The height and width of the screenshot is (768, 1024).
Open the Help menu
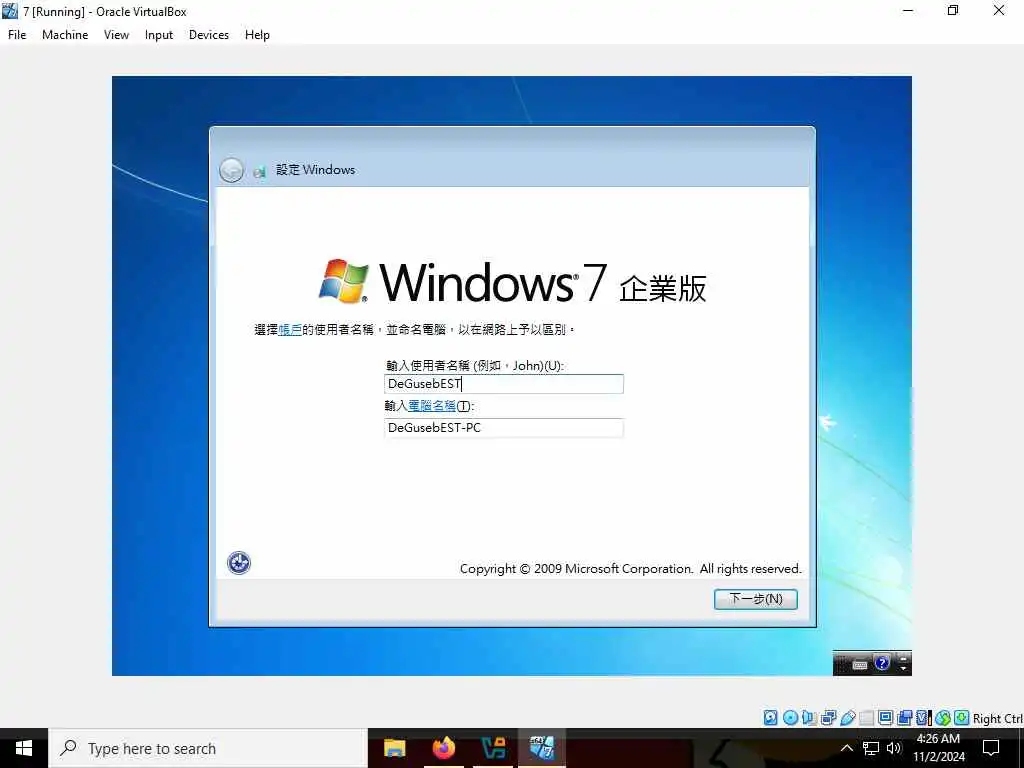tap(257, 35)
